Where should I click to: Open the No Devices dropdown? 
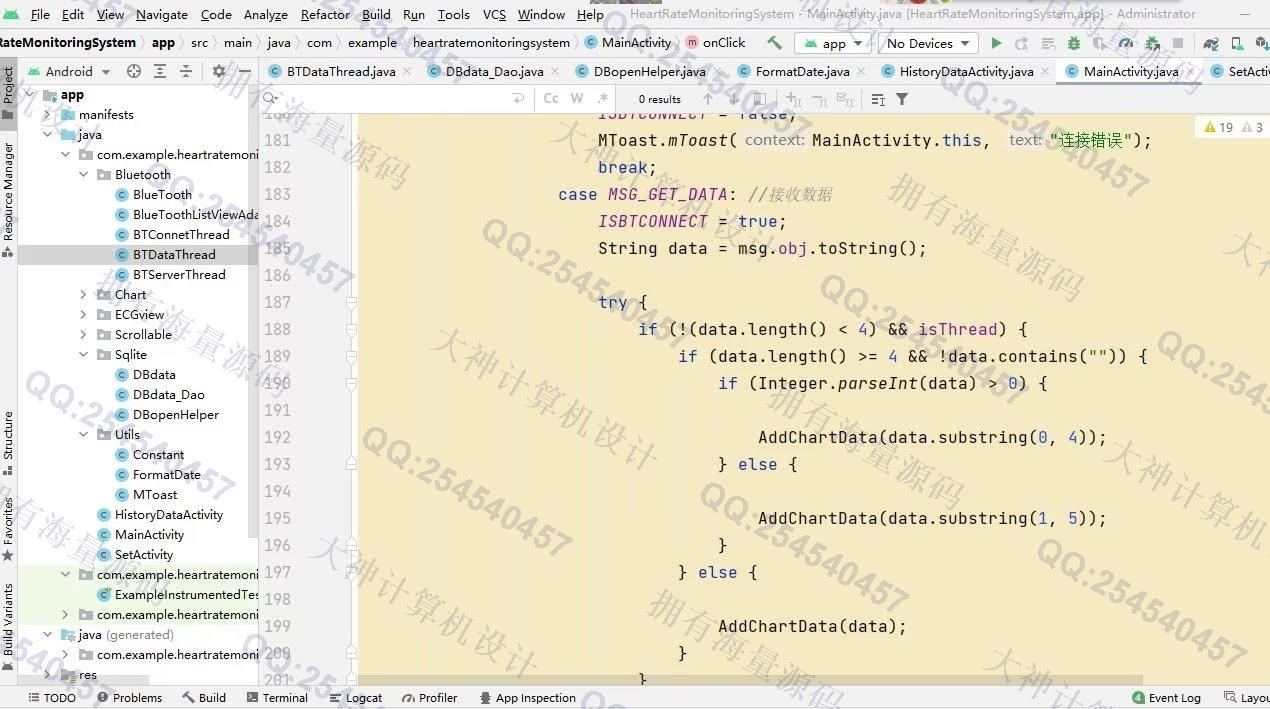[929, 43]
